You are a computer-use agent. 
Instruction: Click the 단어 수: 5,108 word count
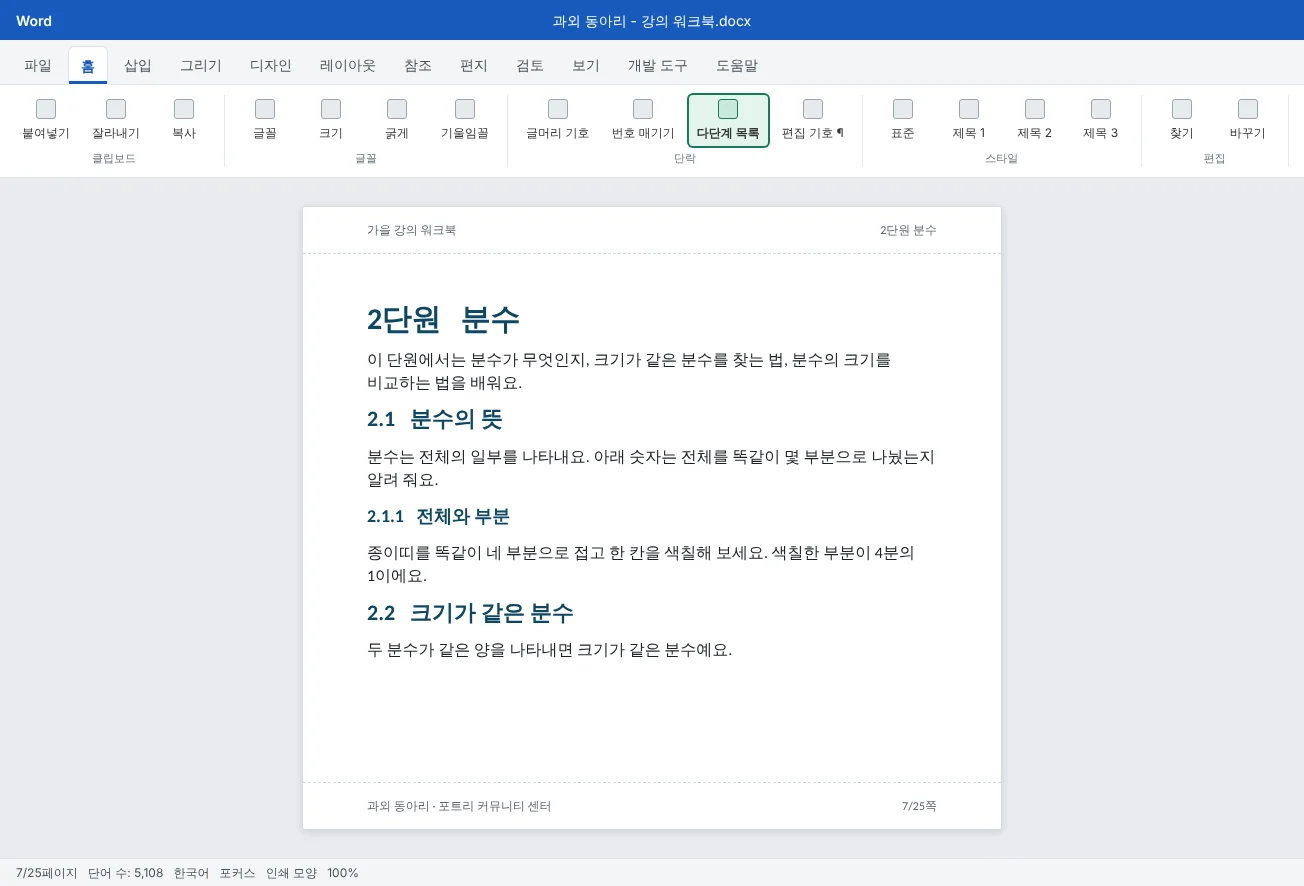tap(125, 873)
